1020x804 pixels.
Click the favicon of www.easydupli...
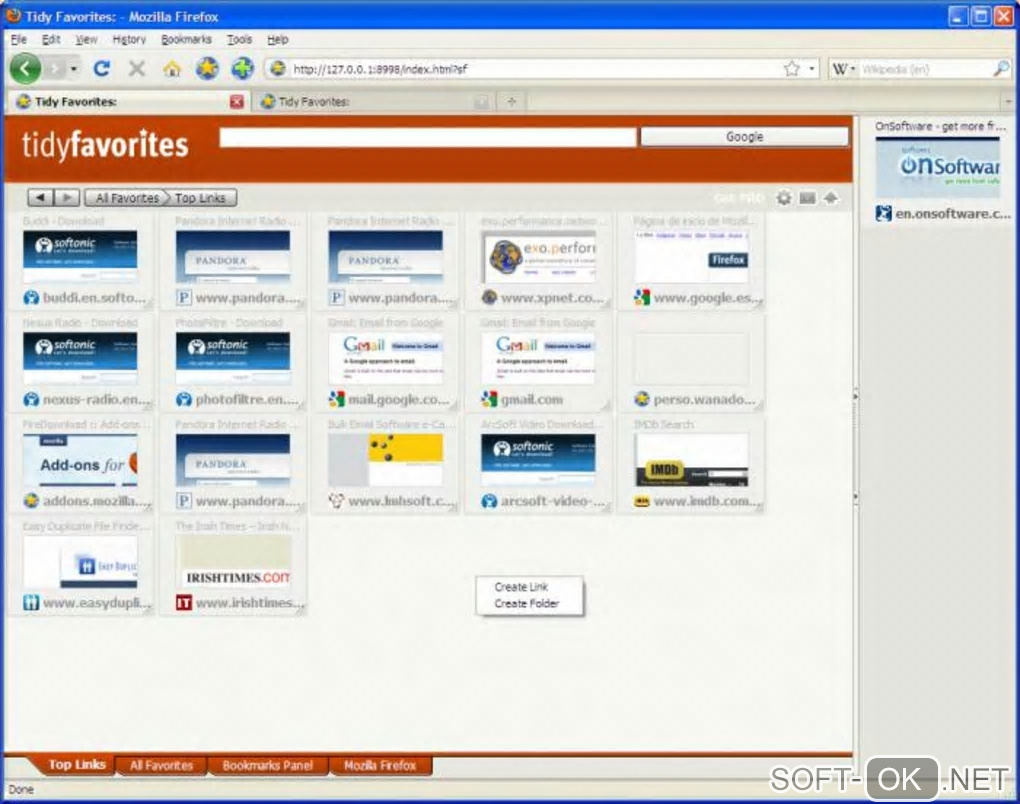31,603
